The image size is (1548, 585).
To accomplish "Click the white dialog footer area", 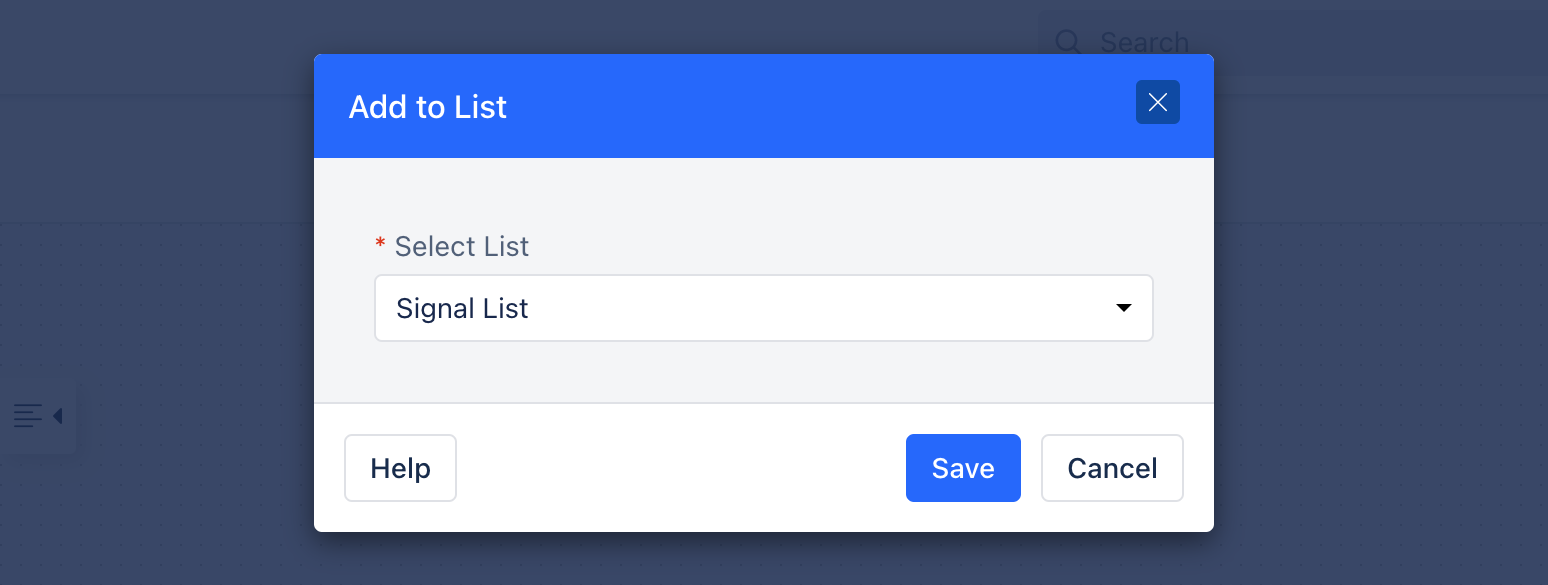I will coord(680,468).
